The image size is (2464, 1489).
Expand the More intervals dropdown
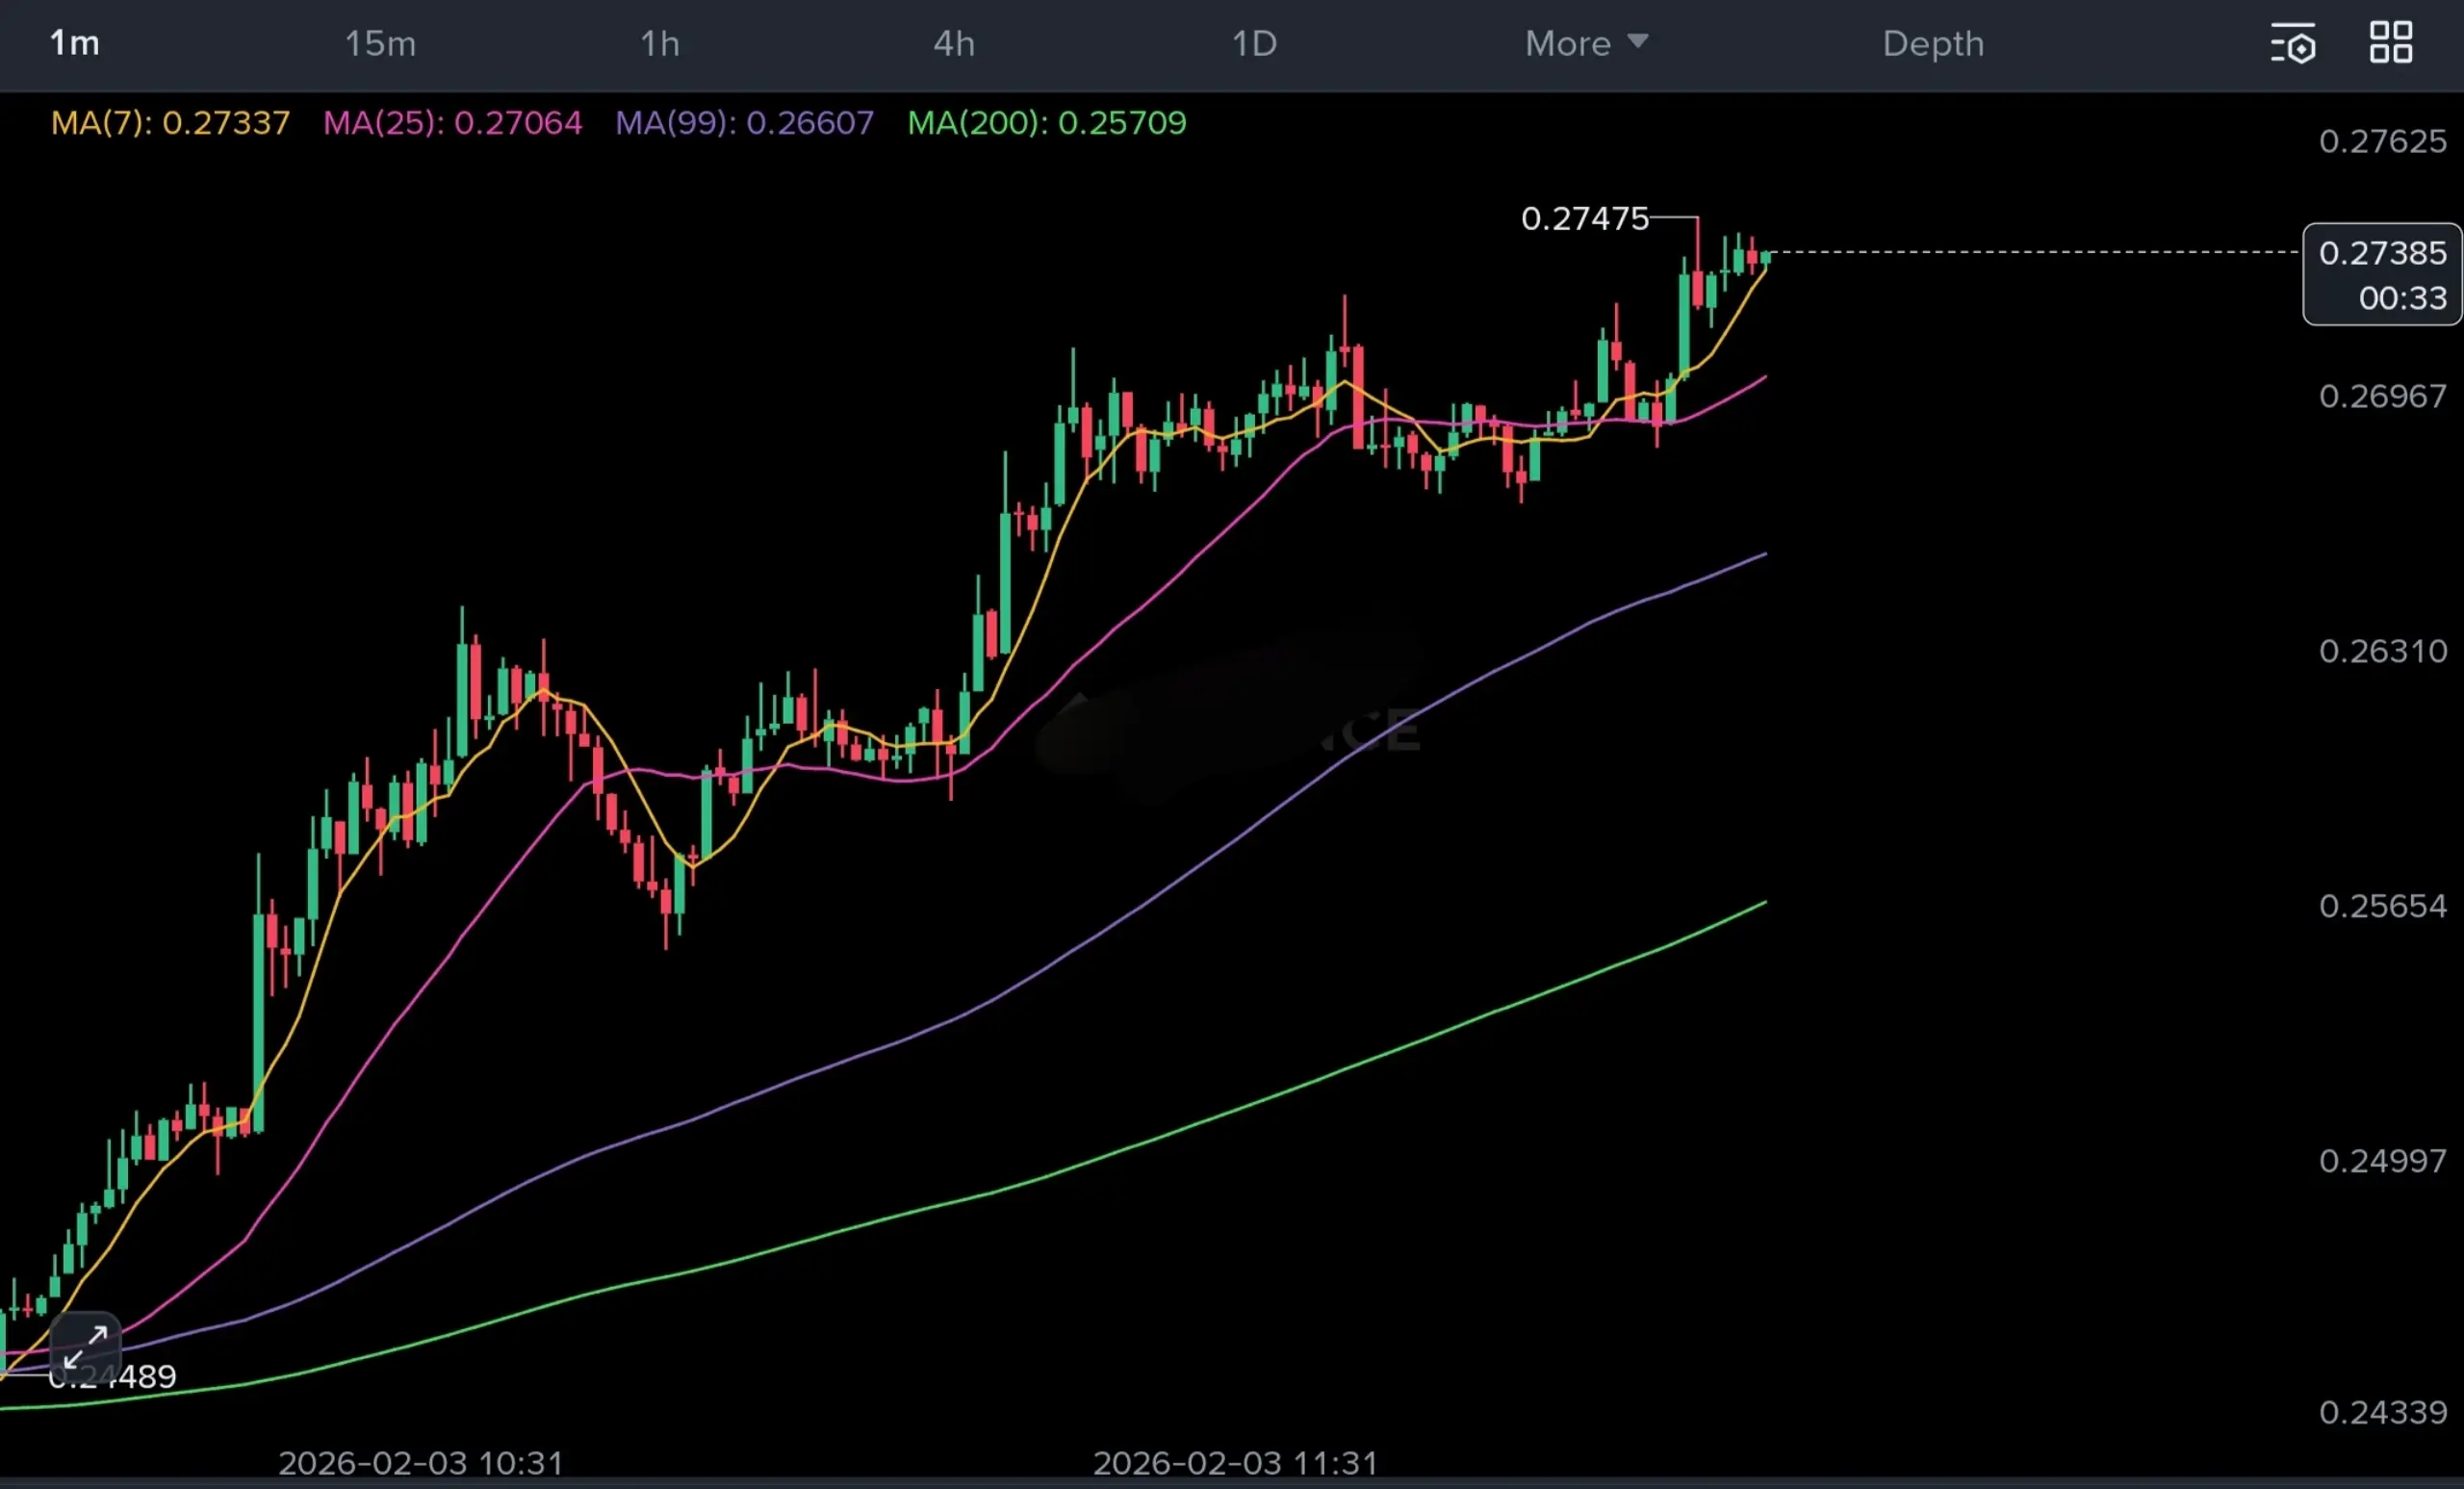(x=1568, y=44)
